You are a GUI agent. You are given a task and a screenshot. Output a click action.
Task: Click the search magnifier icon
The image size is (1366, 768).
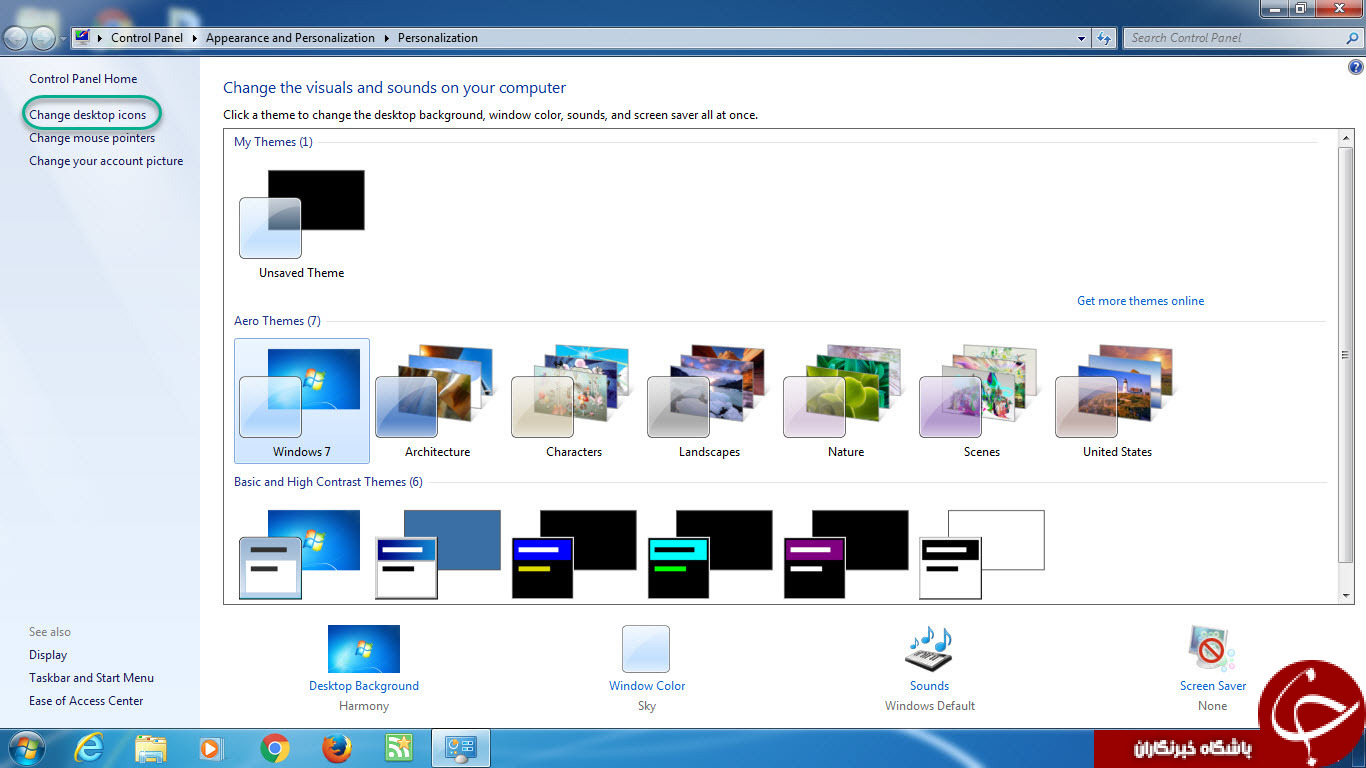[x=1352, y=38]
